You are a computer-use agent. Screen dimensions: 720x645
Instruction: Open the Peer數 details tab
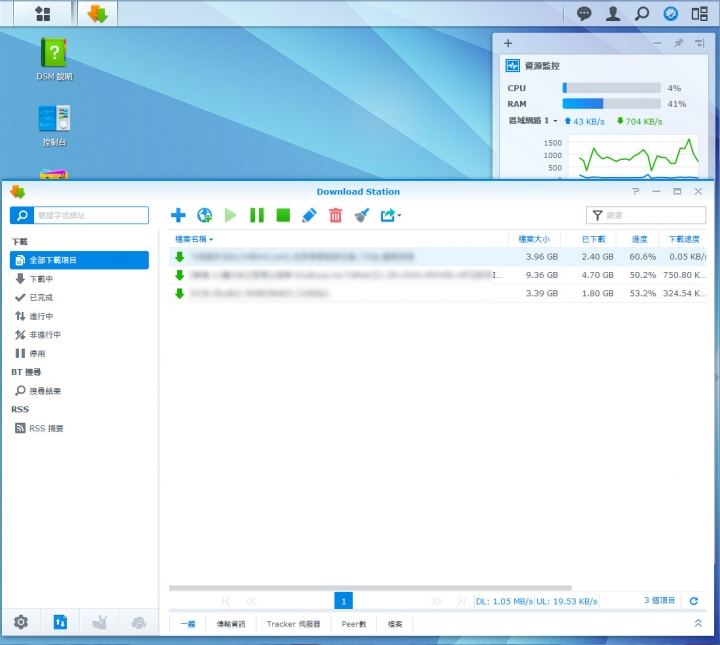coord(354,624)
